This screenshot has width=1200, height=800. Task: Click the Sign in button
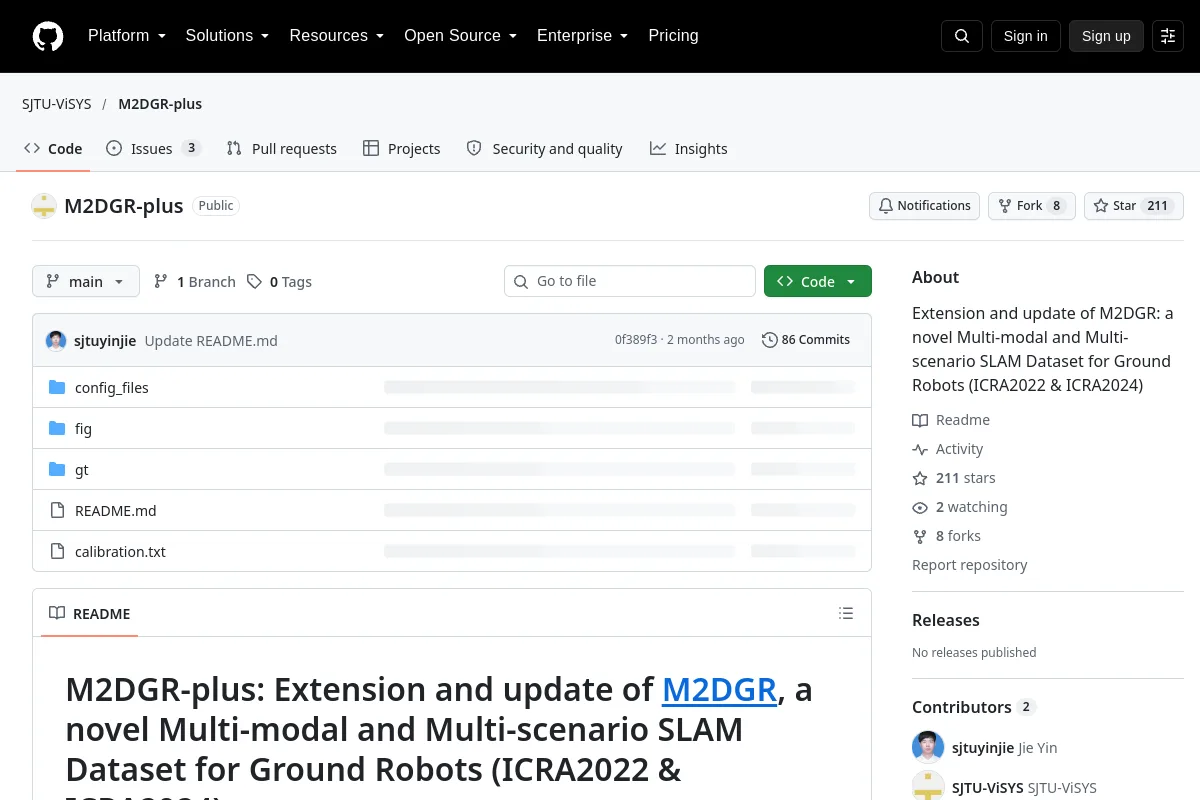pos(1026,36)
